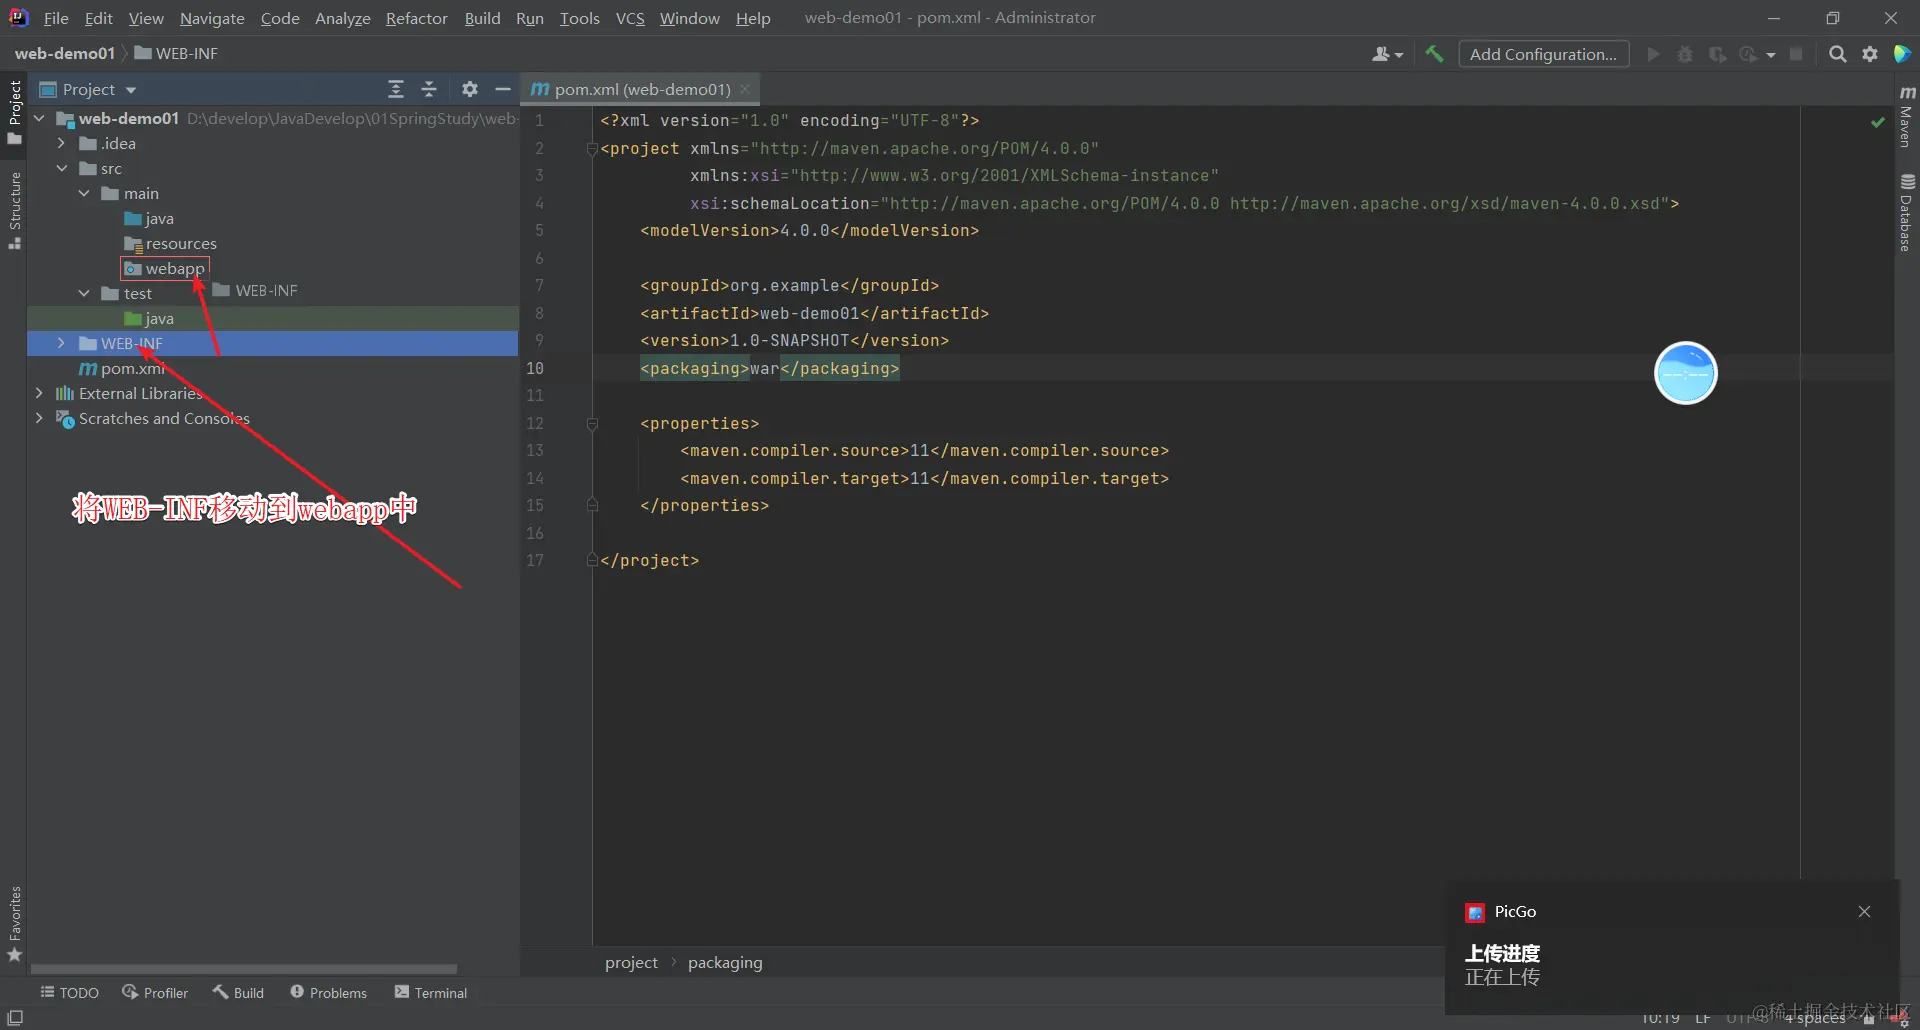
Task: Fold the project element at line 2
Action: pos(592,149)
